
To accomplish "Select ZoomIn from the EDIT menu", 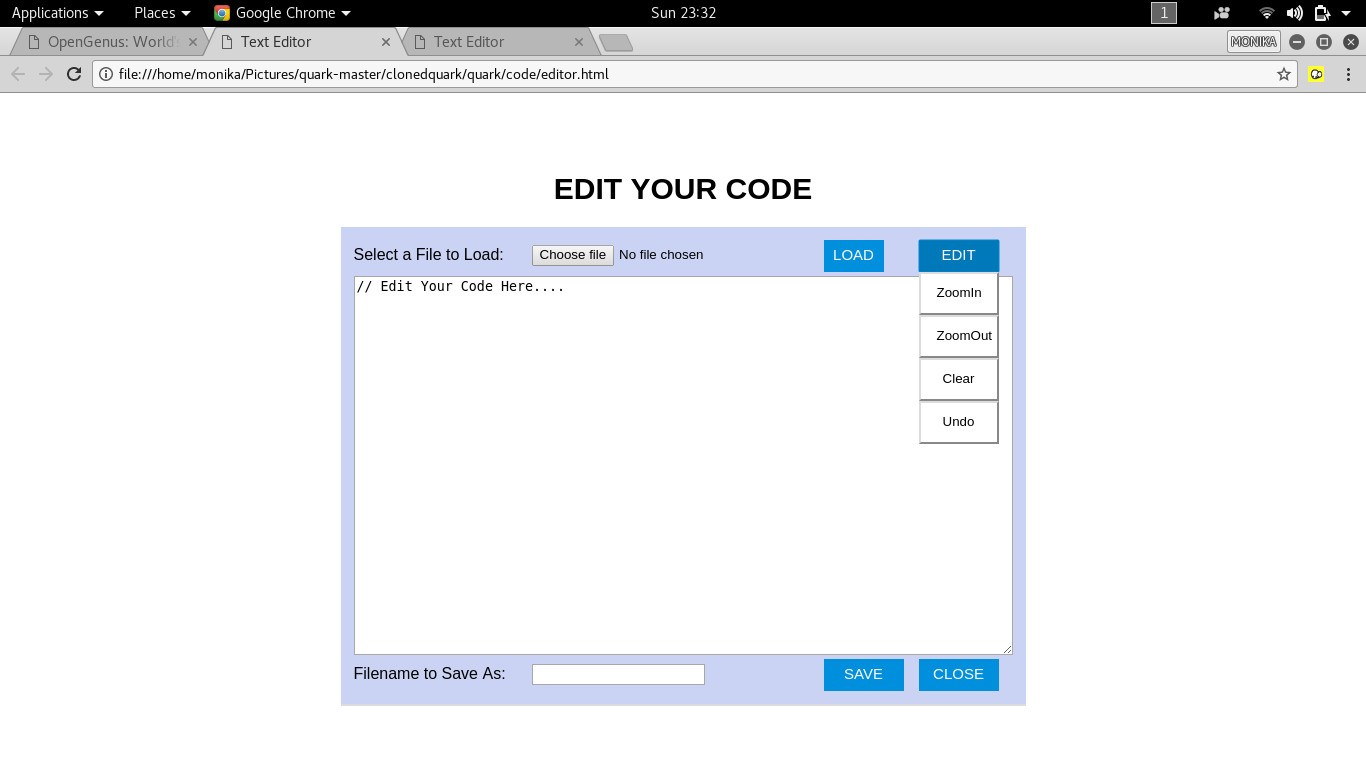I will (958, 292).
